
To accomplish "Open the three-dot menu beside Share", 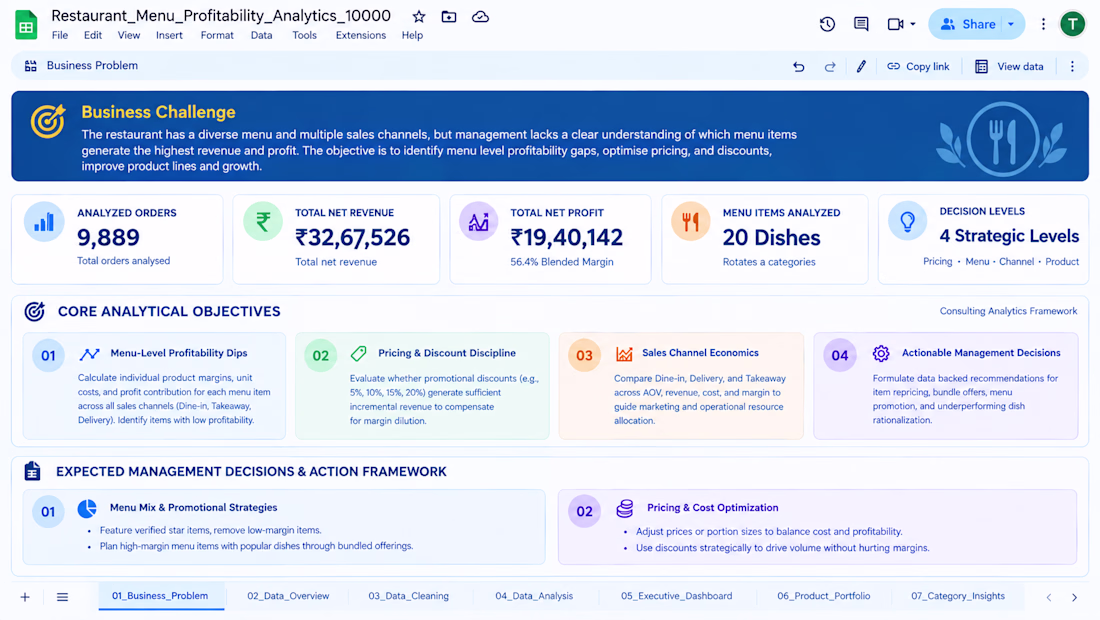I will (1043, 25).
